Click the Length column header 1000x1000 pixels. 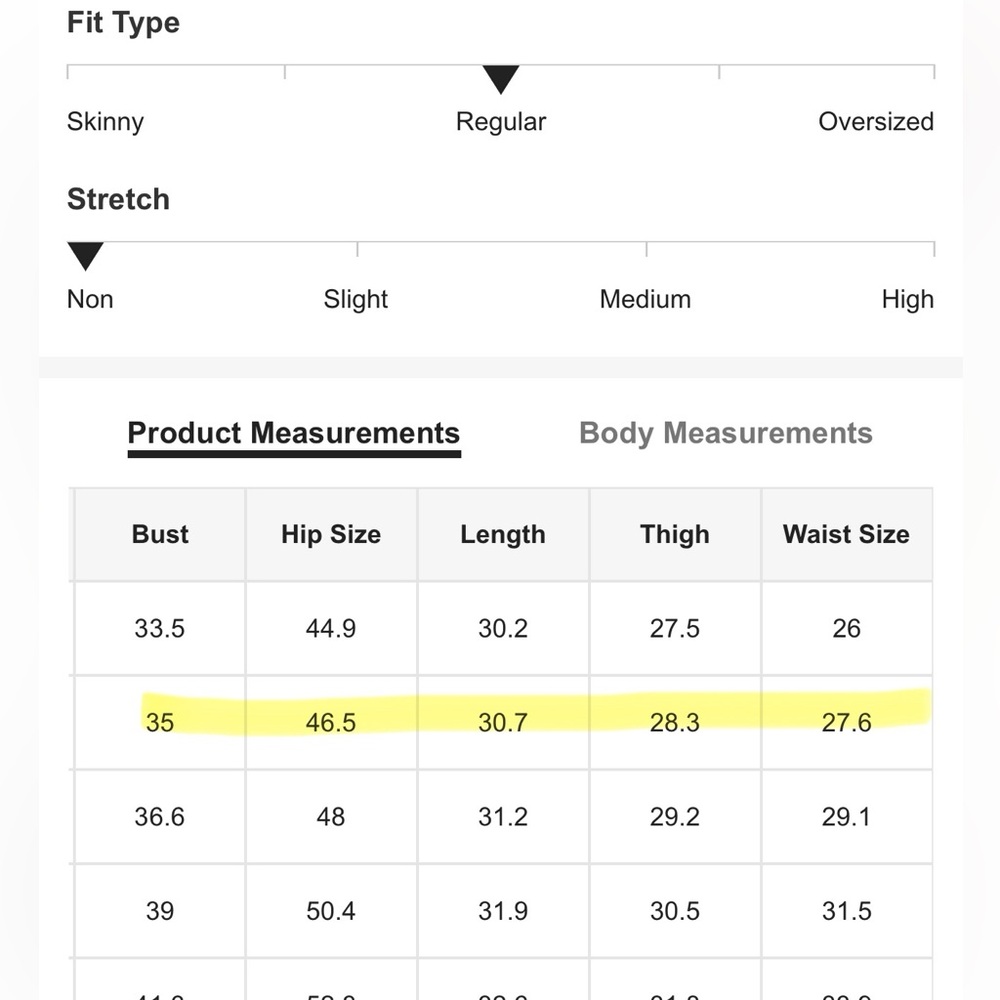click(503, 534)
